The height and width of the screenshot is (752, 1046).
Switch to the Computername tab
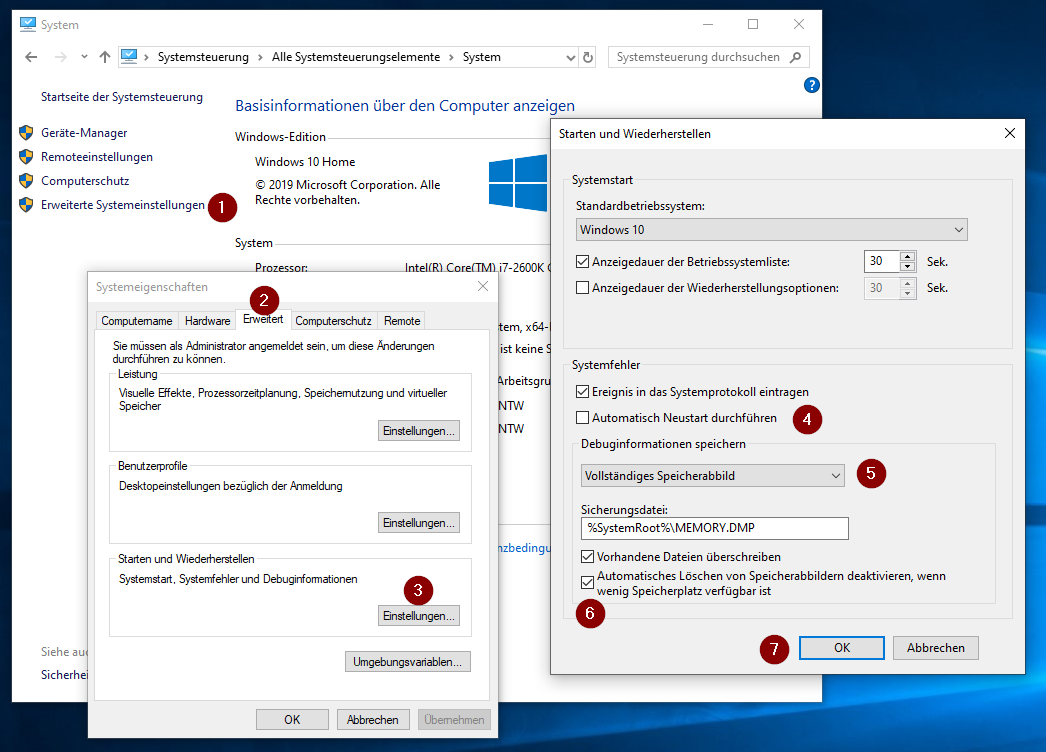click(x=137, y=321)
